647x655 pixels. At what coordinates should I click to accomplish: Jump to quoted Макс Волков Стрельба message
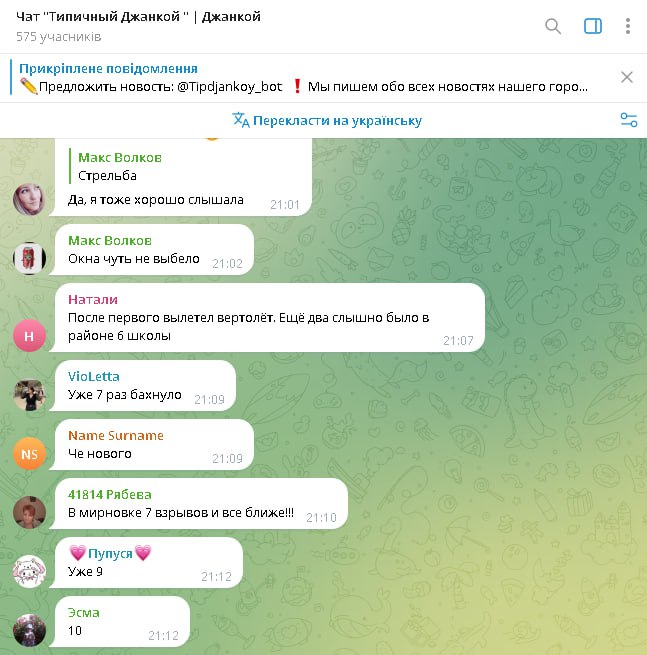tap(115, 166)
